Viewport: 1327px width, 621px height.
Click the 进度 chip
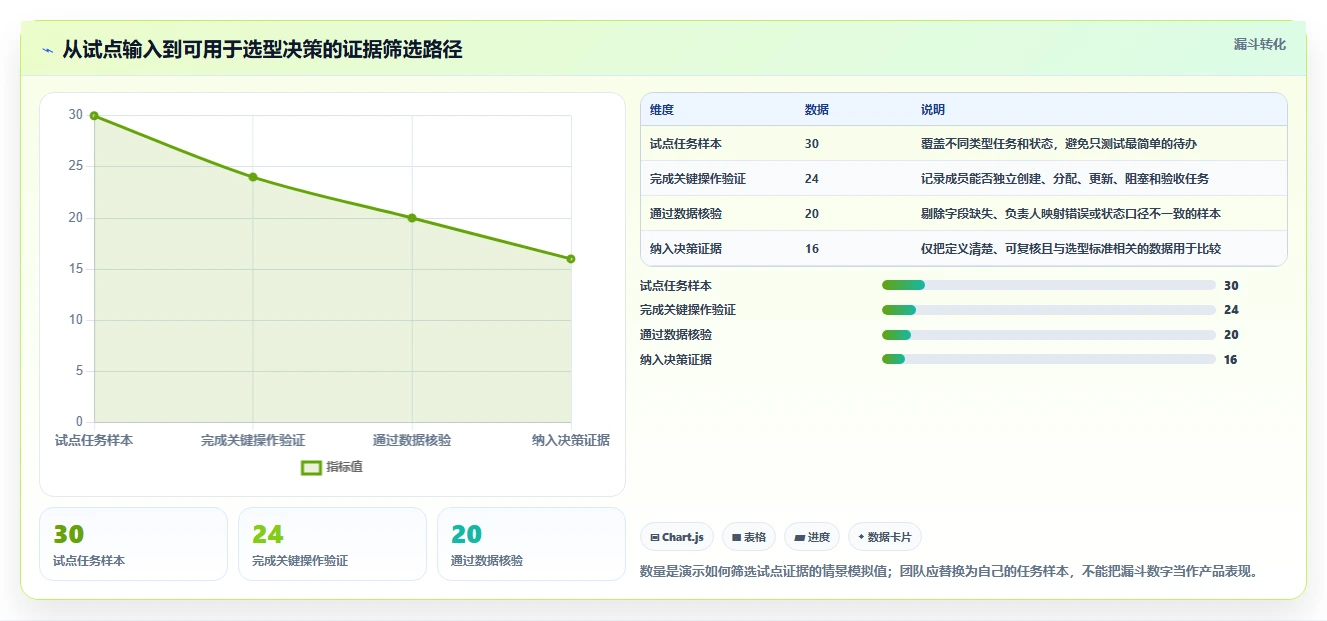(812, 537)
